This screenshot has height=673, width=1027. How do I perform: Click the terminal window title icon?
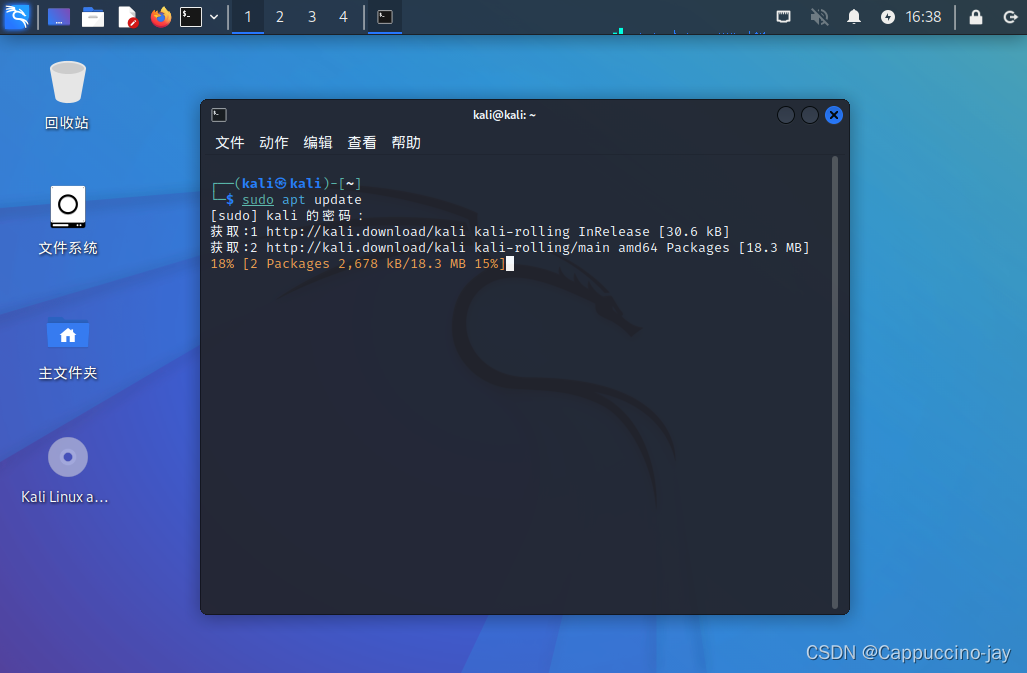[x=219, y=115]
